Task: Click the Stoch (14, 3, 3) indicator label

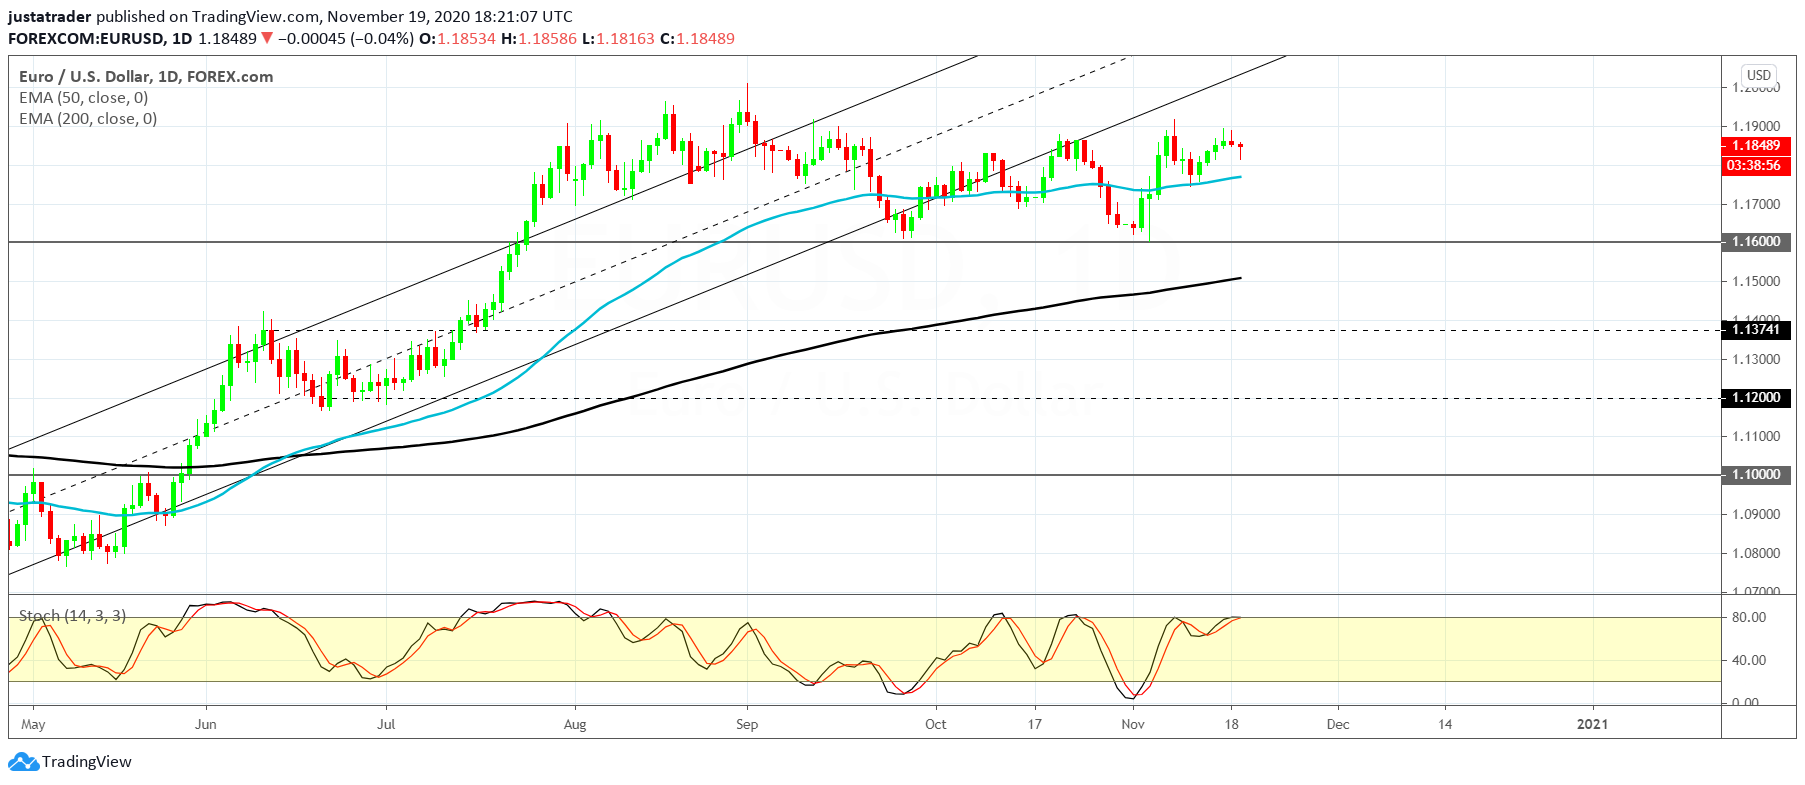Action: pyautogui.click(x=73, y=616)
